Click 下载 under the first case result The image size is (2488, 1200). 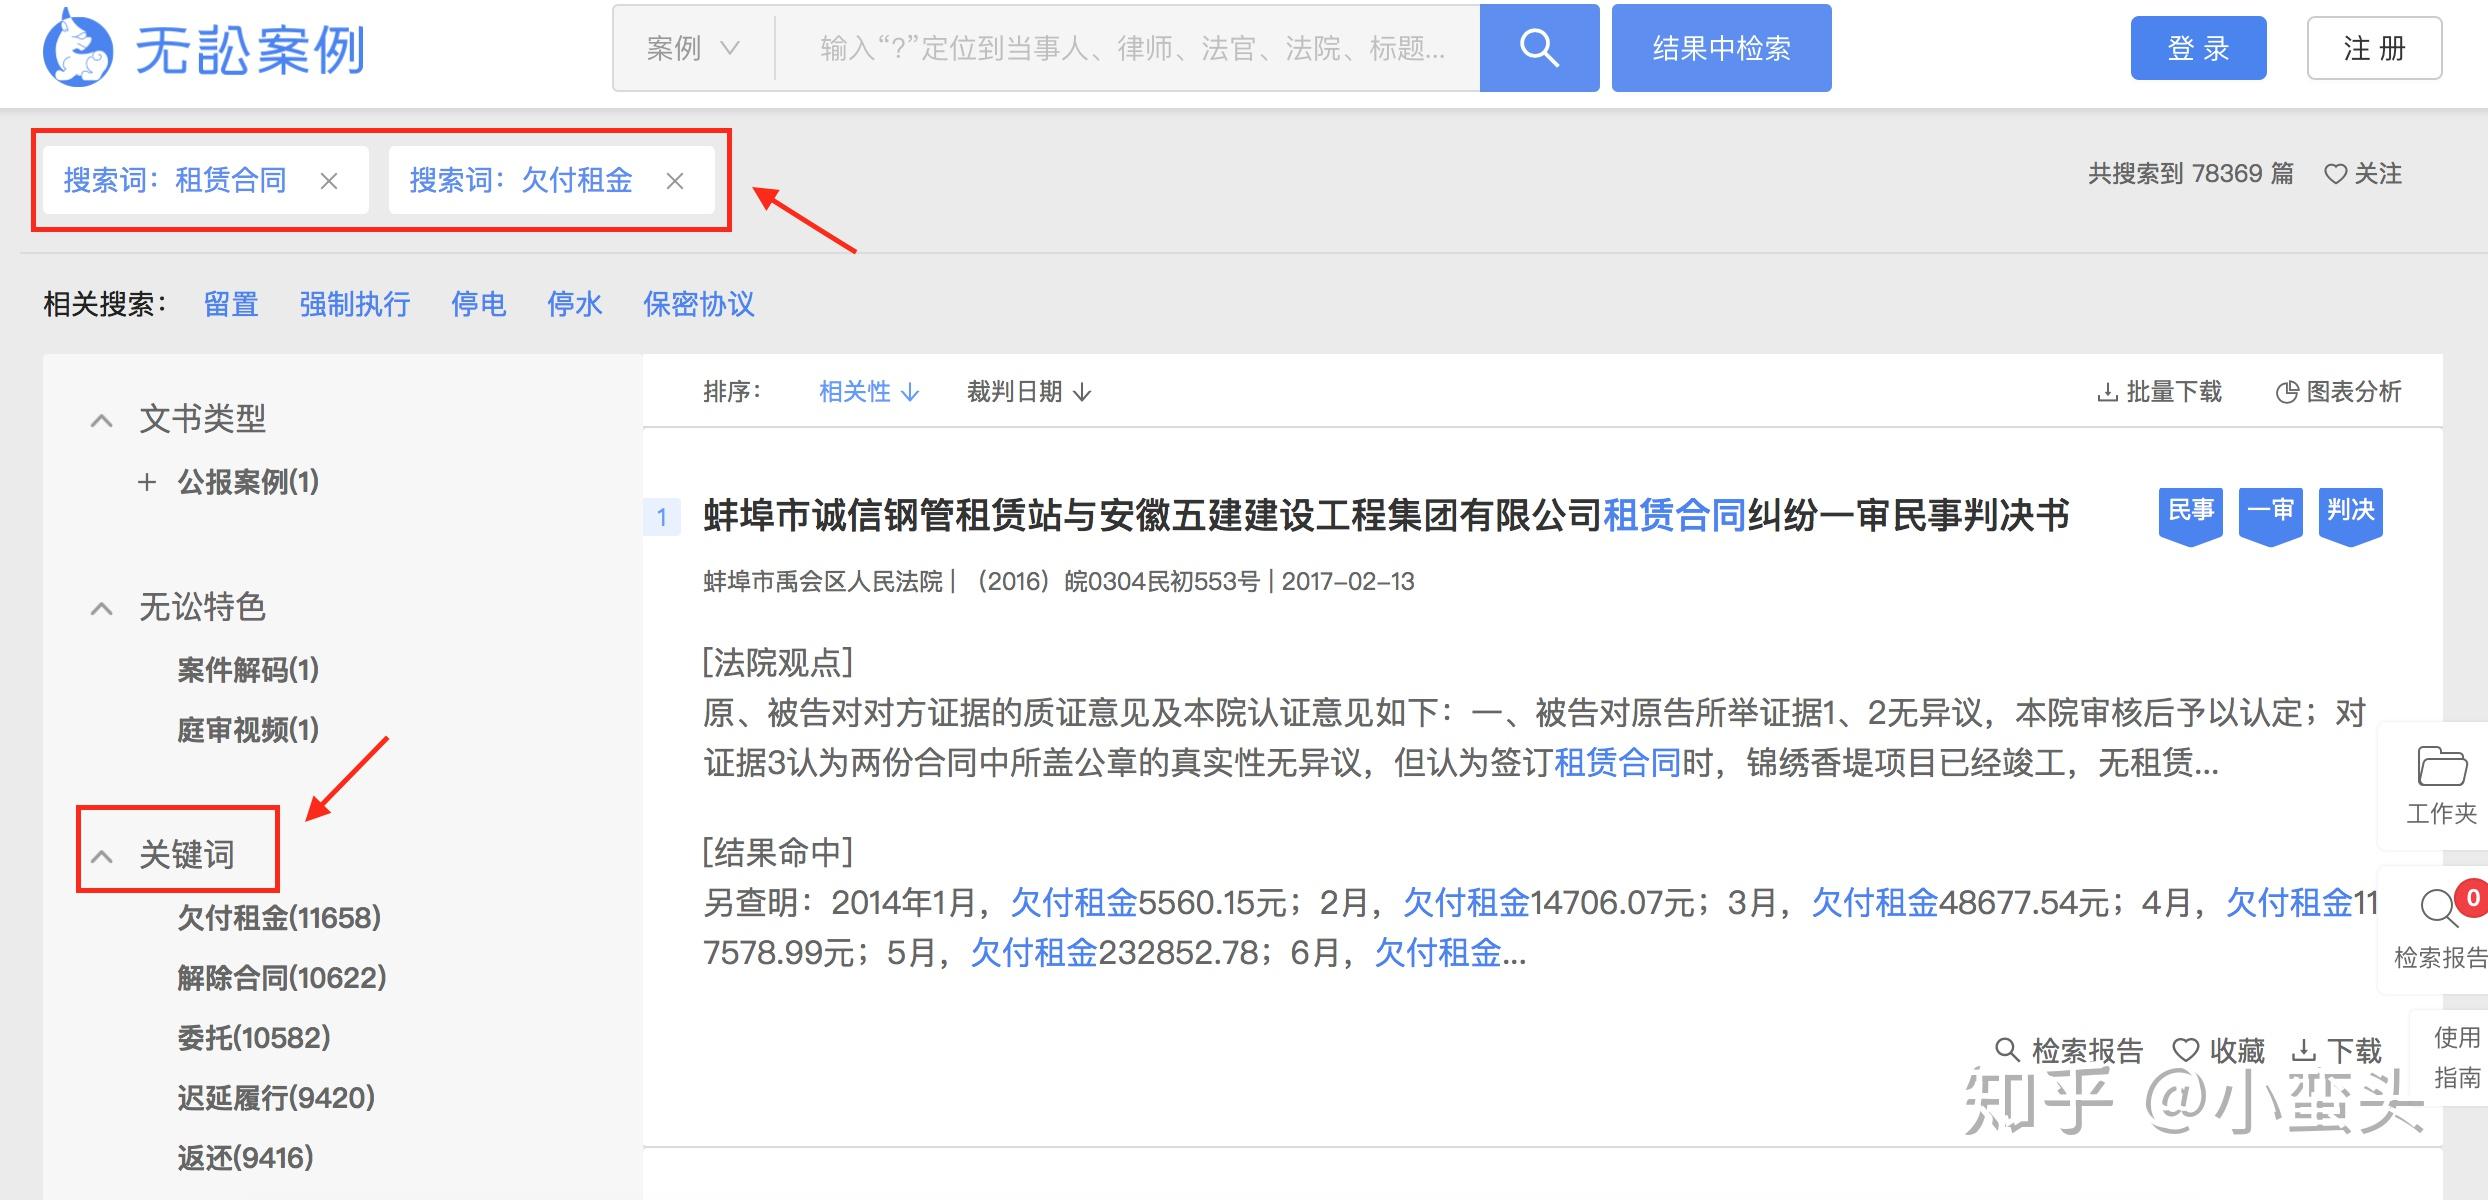click(2336, 1050)
